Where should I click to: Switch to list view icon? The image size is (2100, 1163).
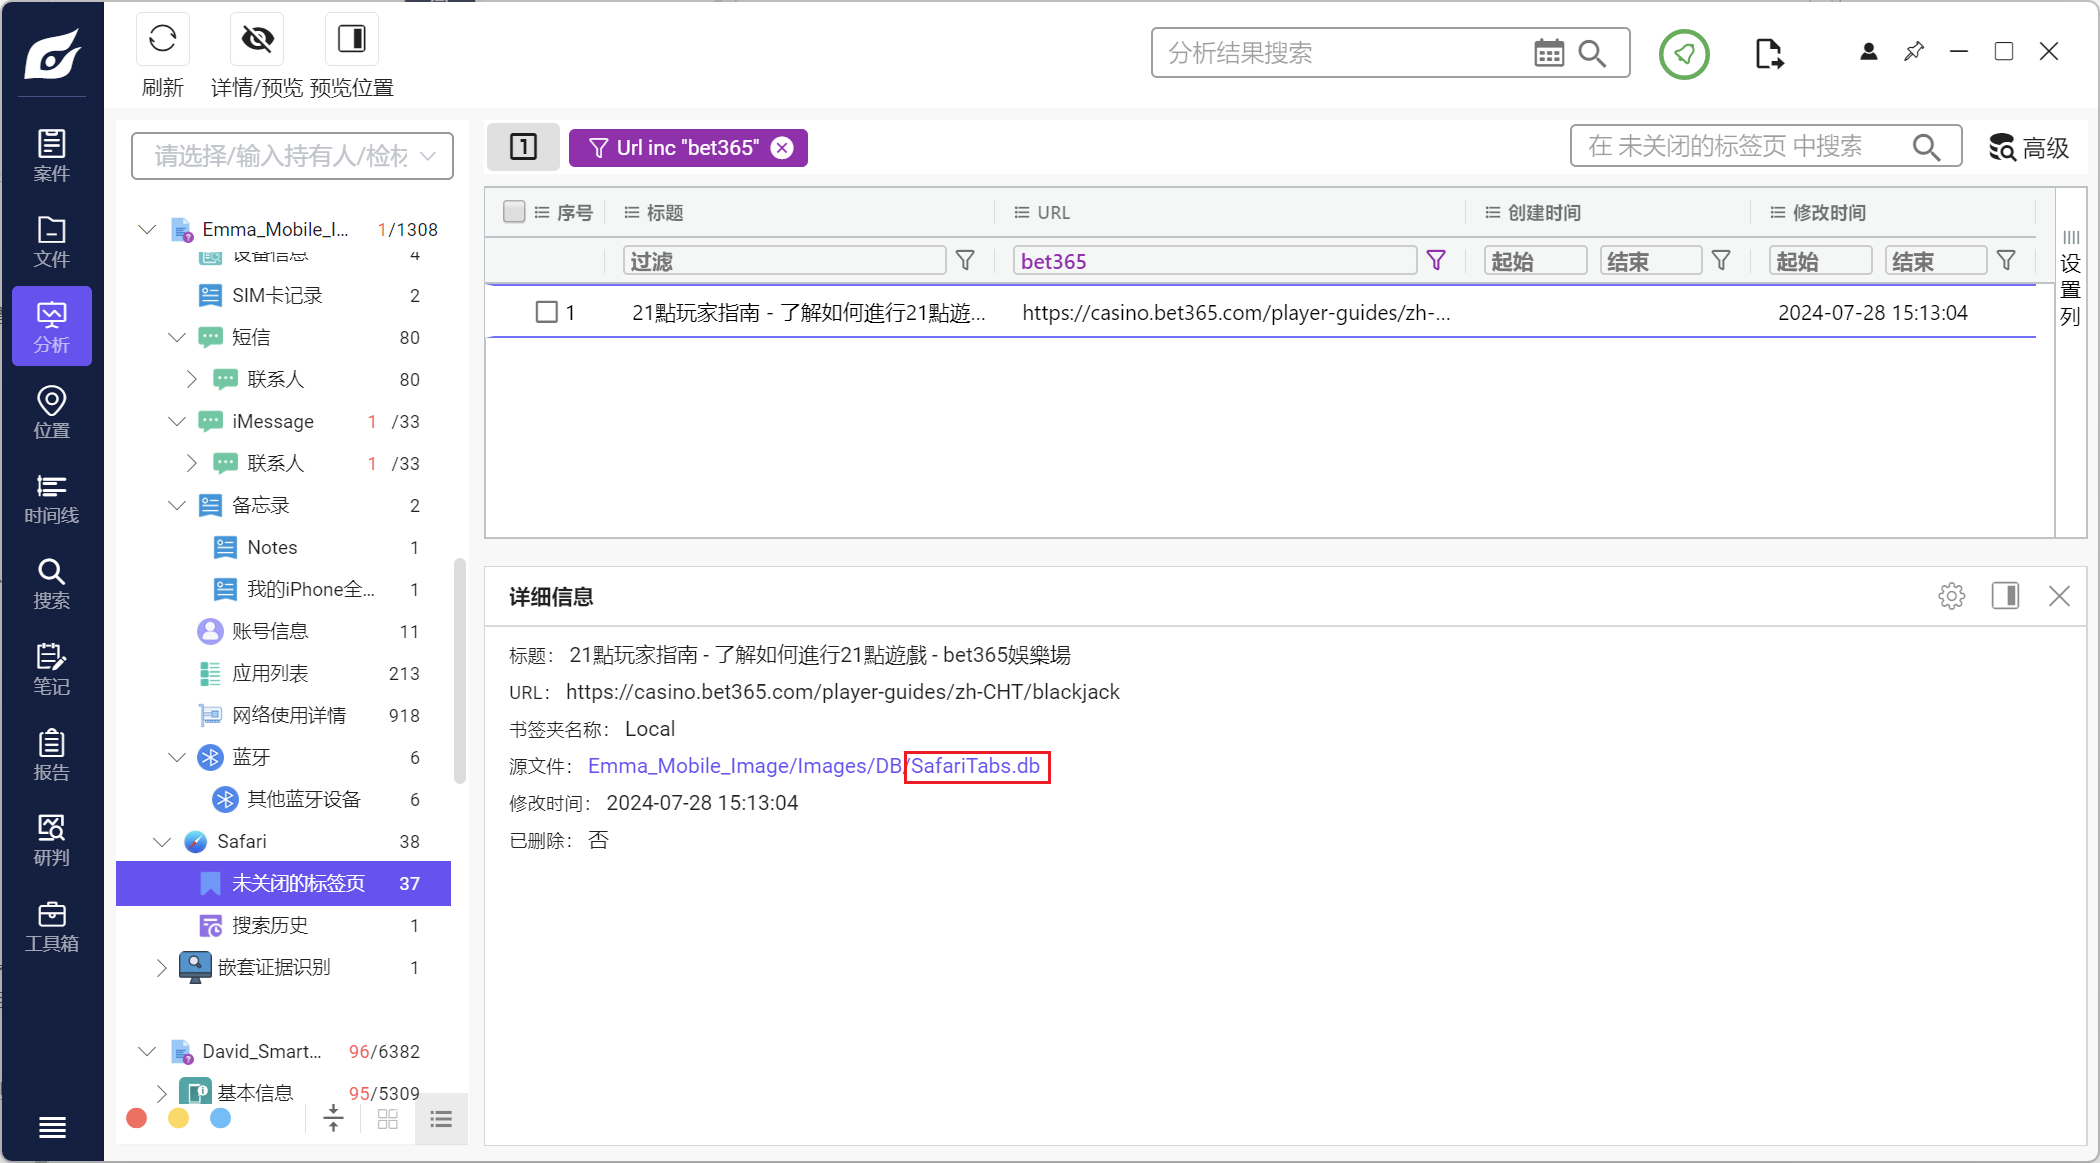[x=441, y=1119]
